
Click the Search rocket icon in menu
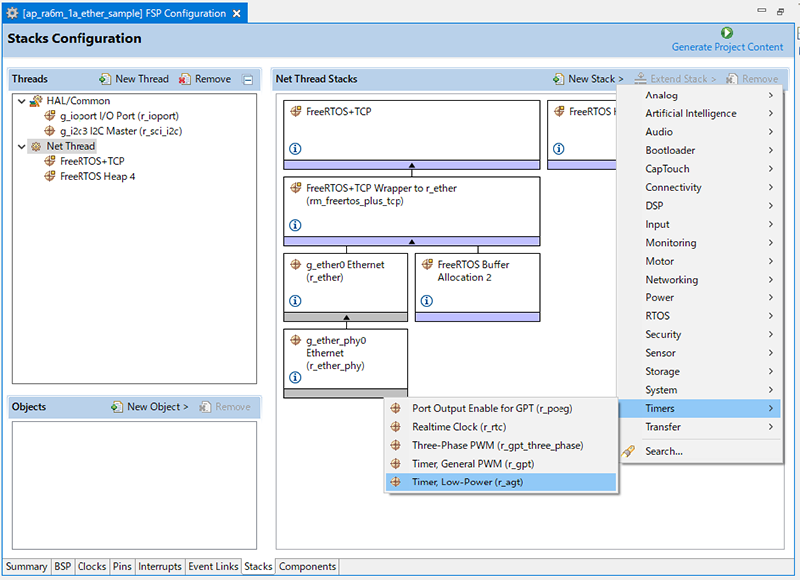pyautogui.click(x=628, y=451)
